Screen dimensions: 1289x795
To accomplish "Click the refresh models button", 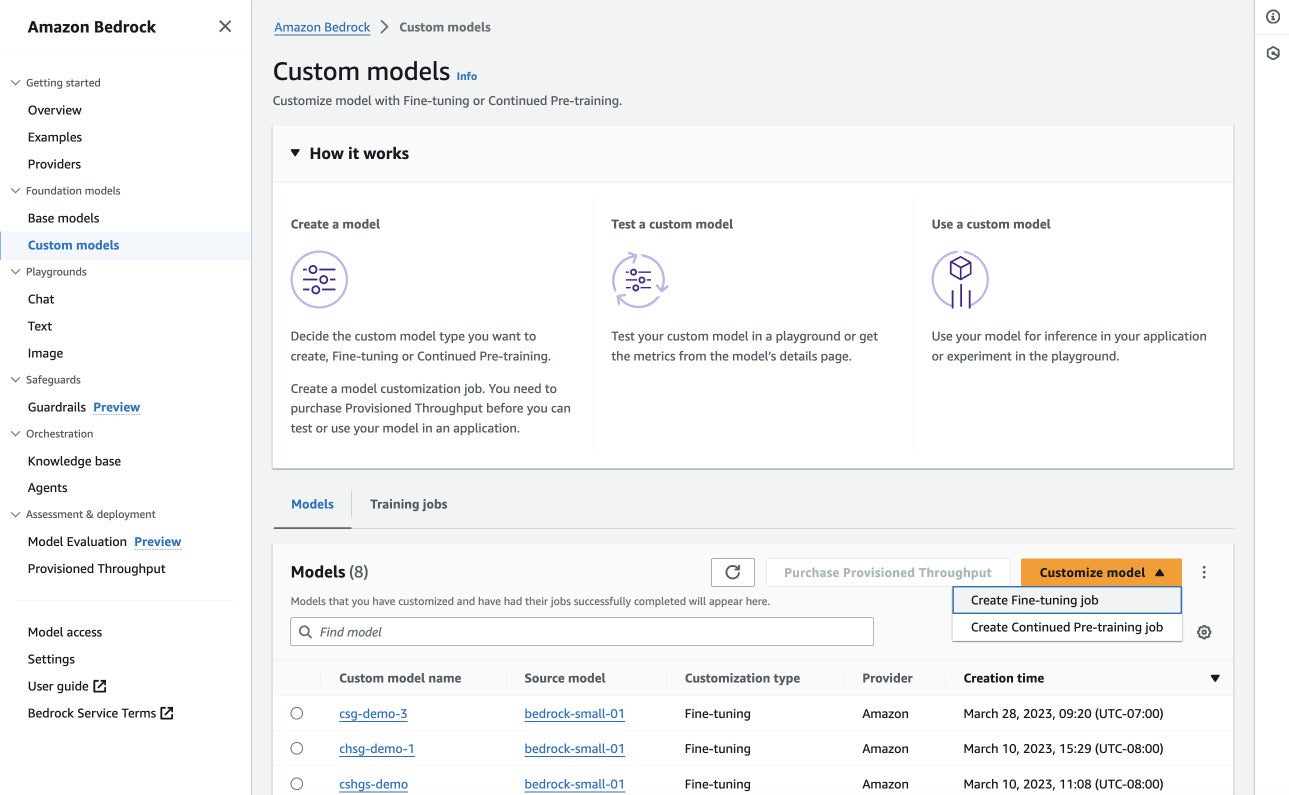I will 732,572.
